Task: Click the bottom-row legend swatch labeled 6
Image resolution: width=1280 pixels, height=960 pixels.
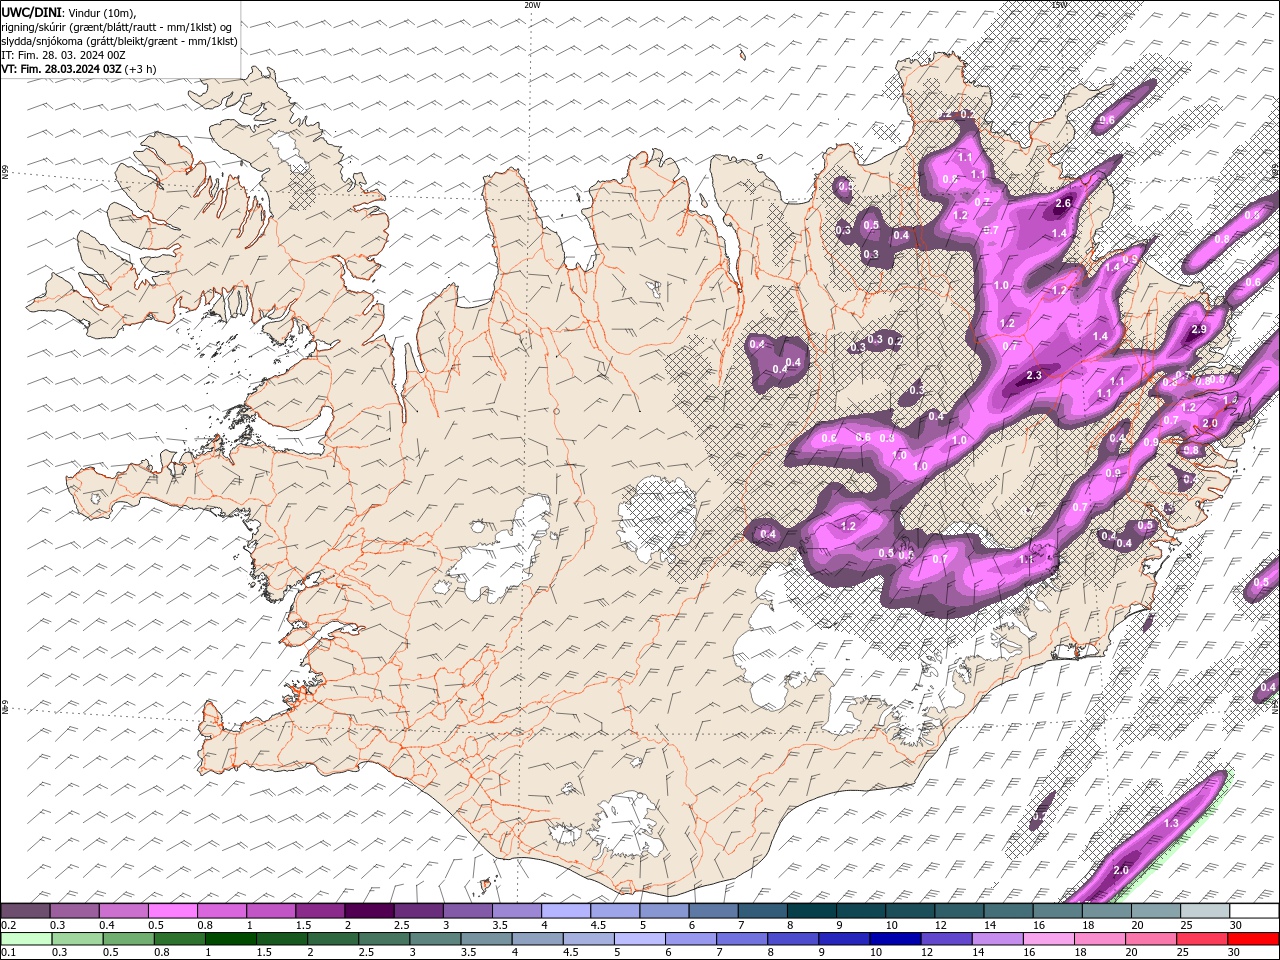Action: 691,939
